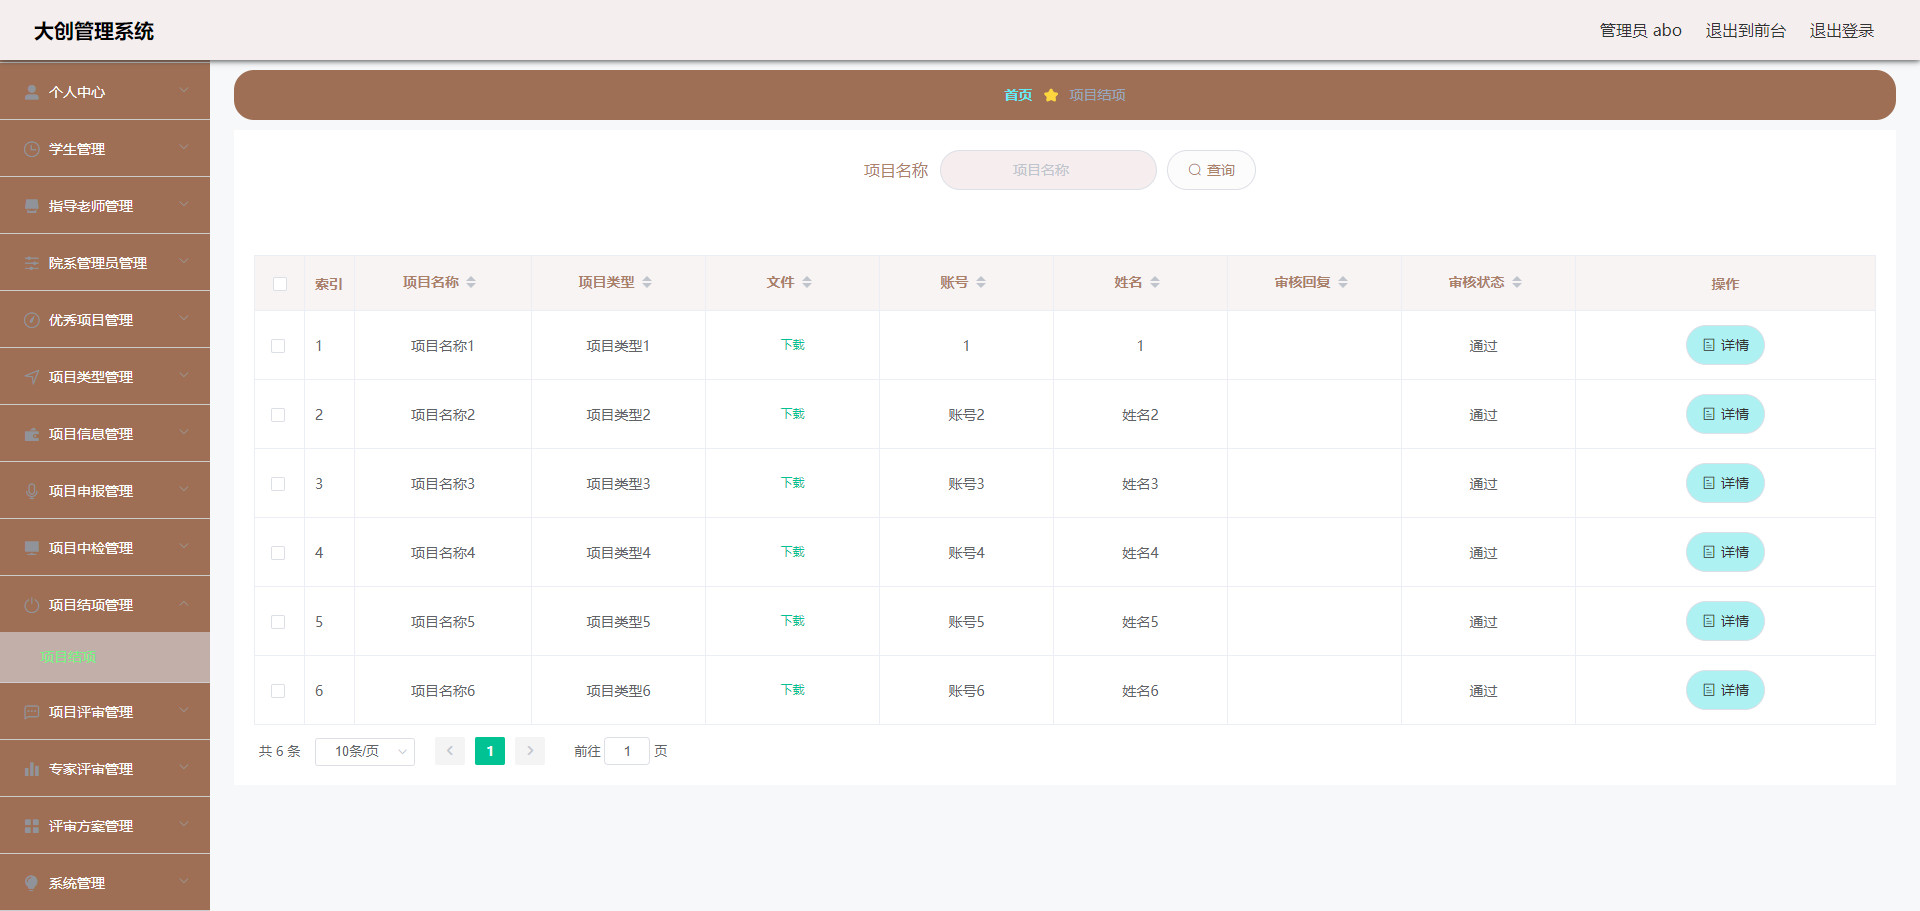Click the 查询 search button
Screen dimensions: 1920x911
click(1211, 170)
